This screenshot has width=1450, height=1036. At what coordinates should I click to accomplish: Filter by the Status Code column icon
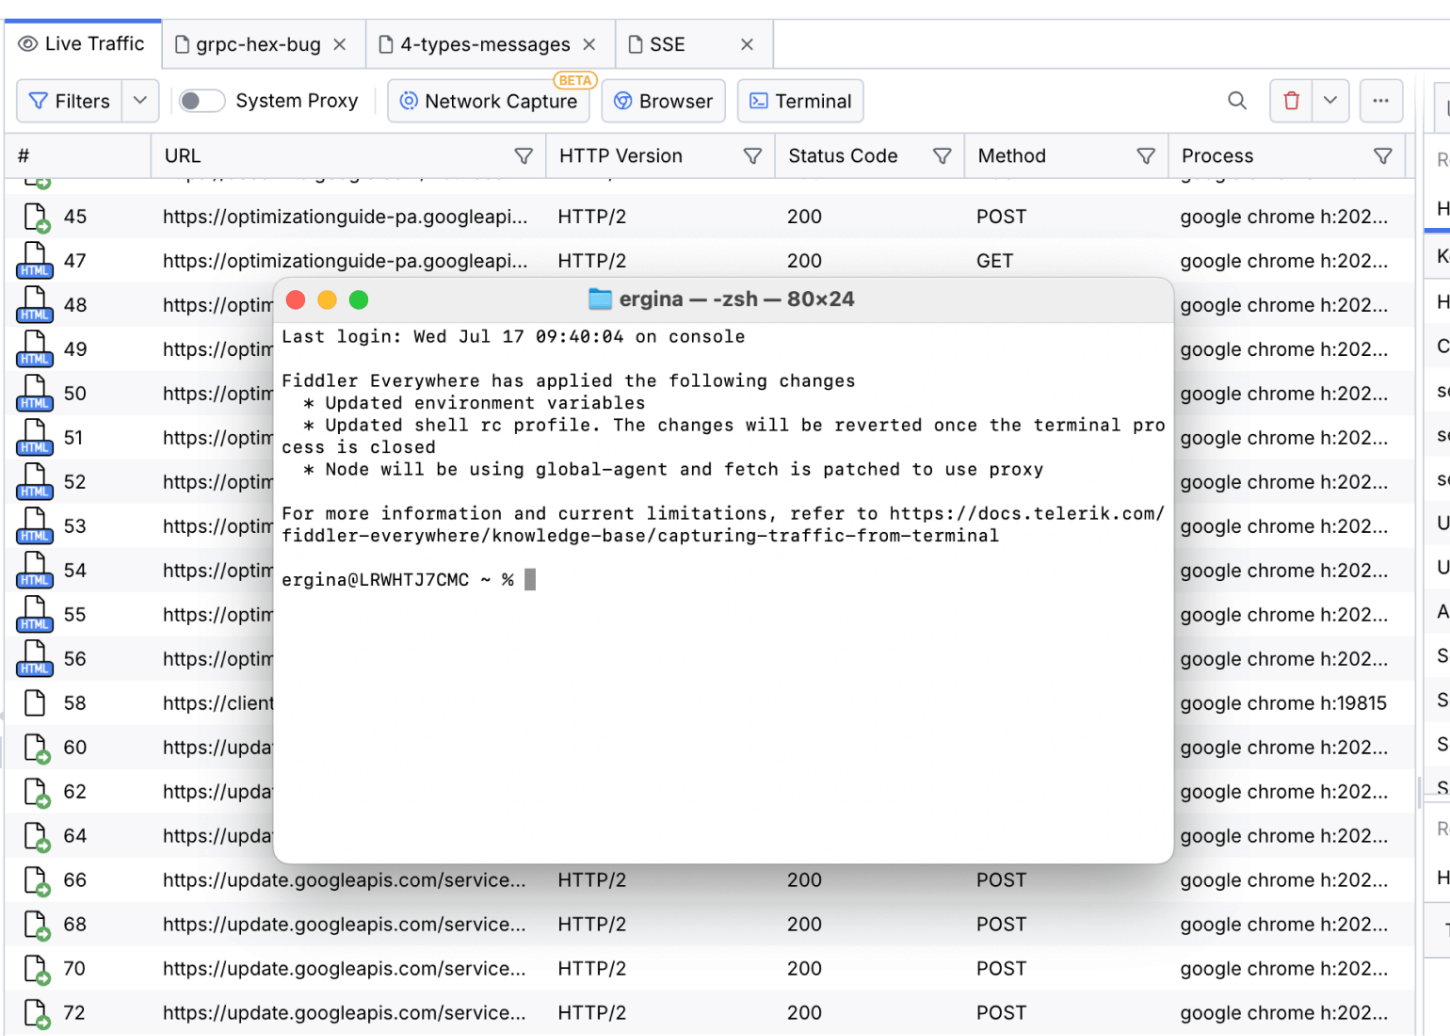[941, 156]
